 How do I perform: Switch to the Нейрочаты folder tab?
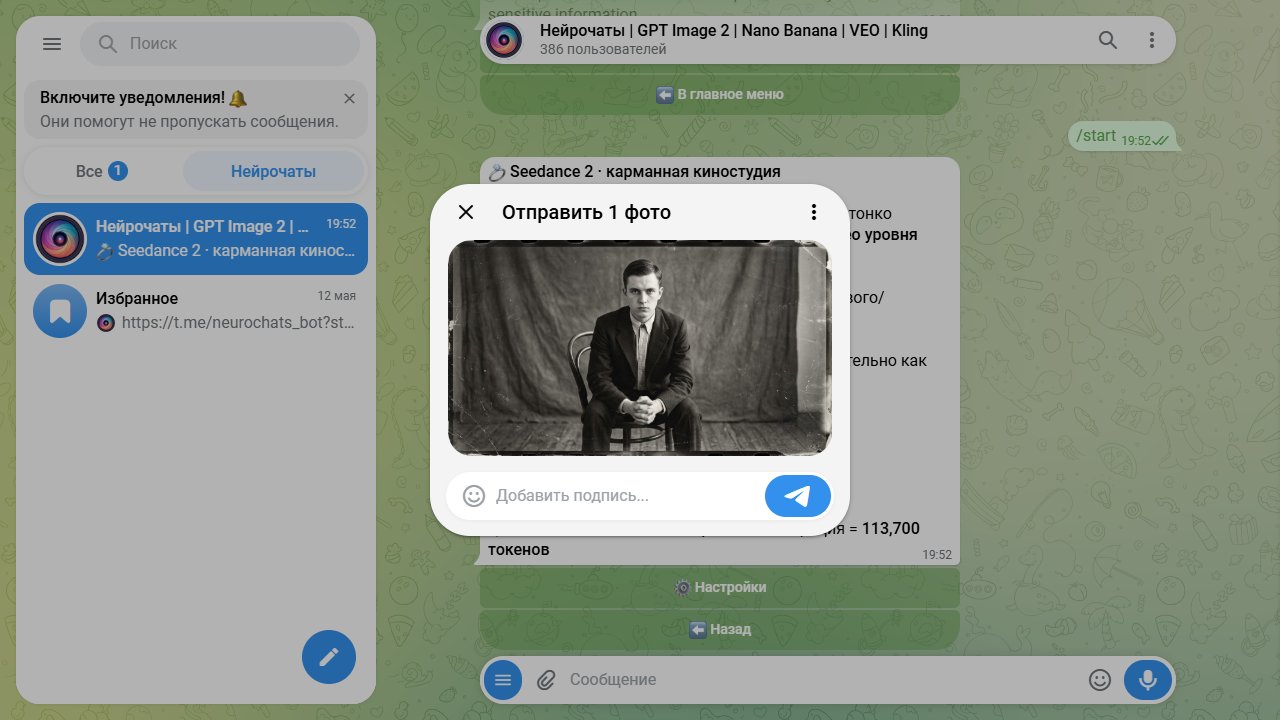pos(273,171)
